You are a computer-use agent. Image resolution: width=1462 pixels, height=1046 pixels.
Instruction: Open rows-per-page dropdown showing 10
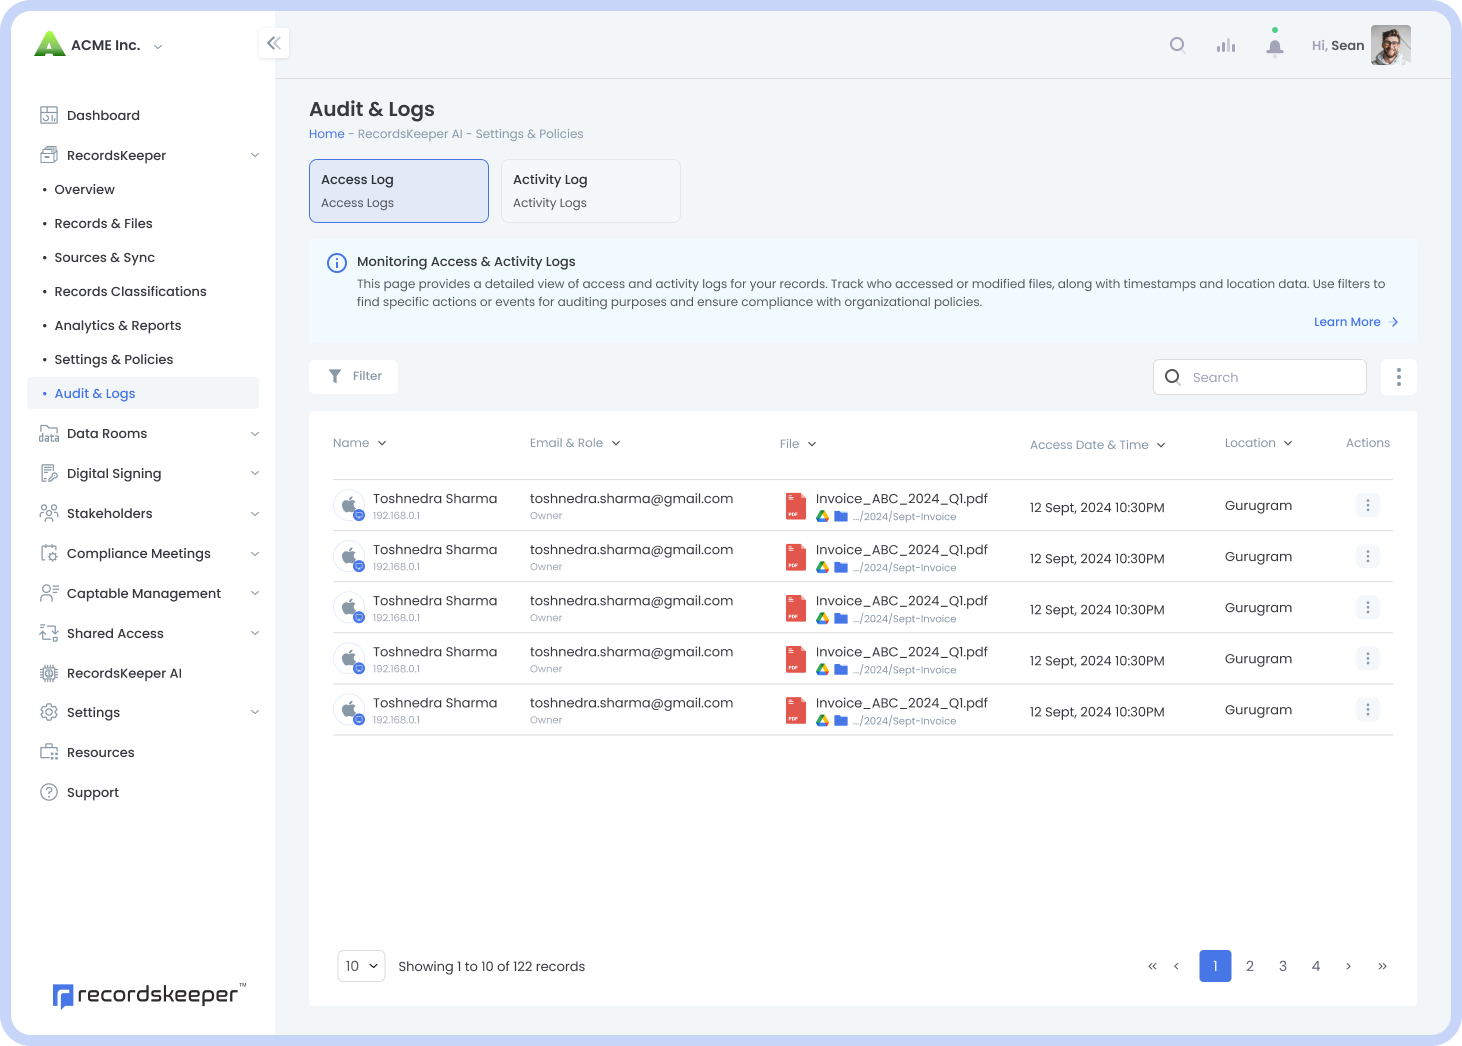tap(361, 966)
